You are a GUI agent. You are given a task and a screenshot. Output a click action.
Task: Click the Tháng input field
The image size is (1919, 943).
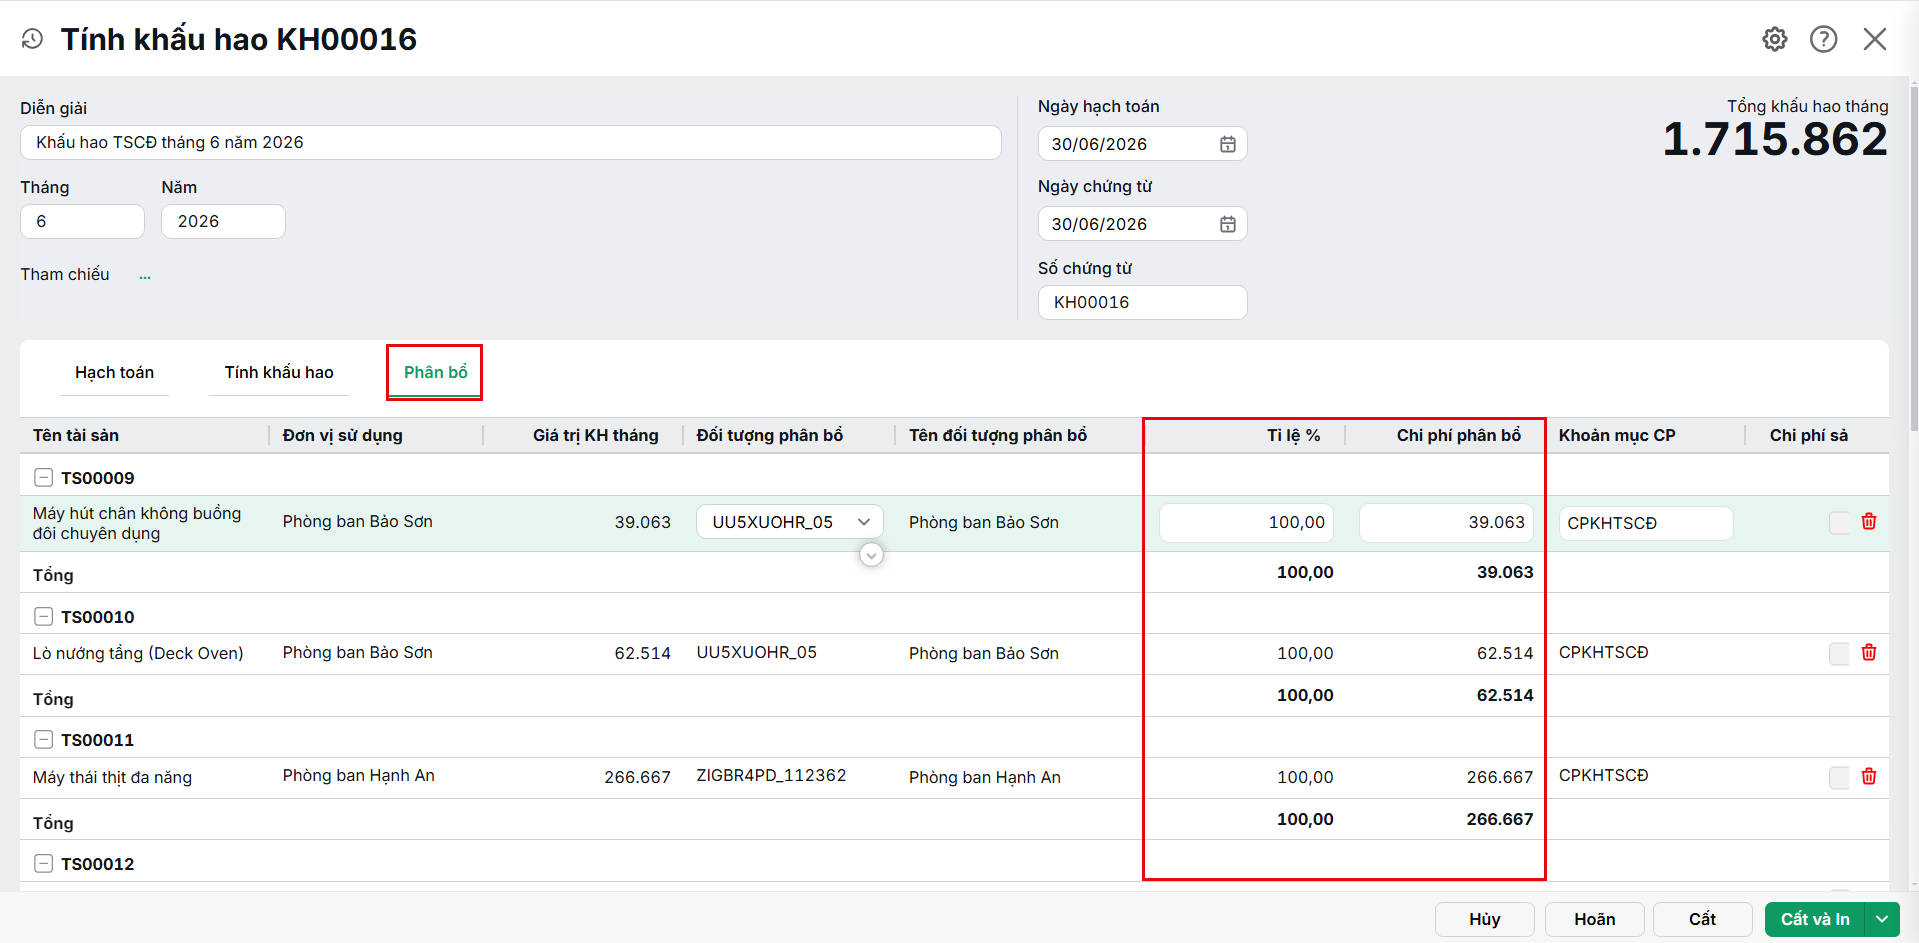pos(82,221)
